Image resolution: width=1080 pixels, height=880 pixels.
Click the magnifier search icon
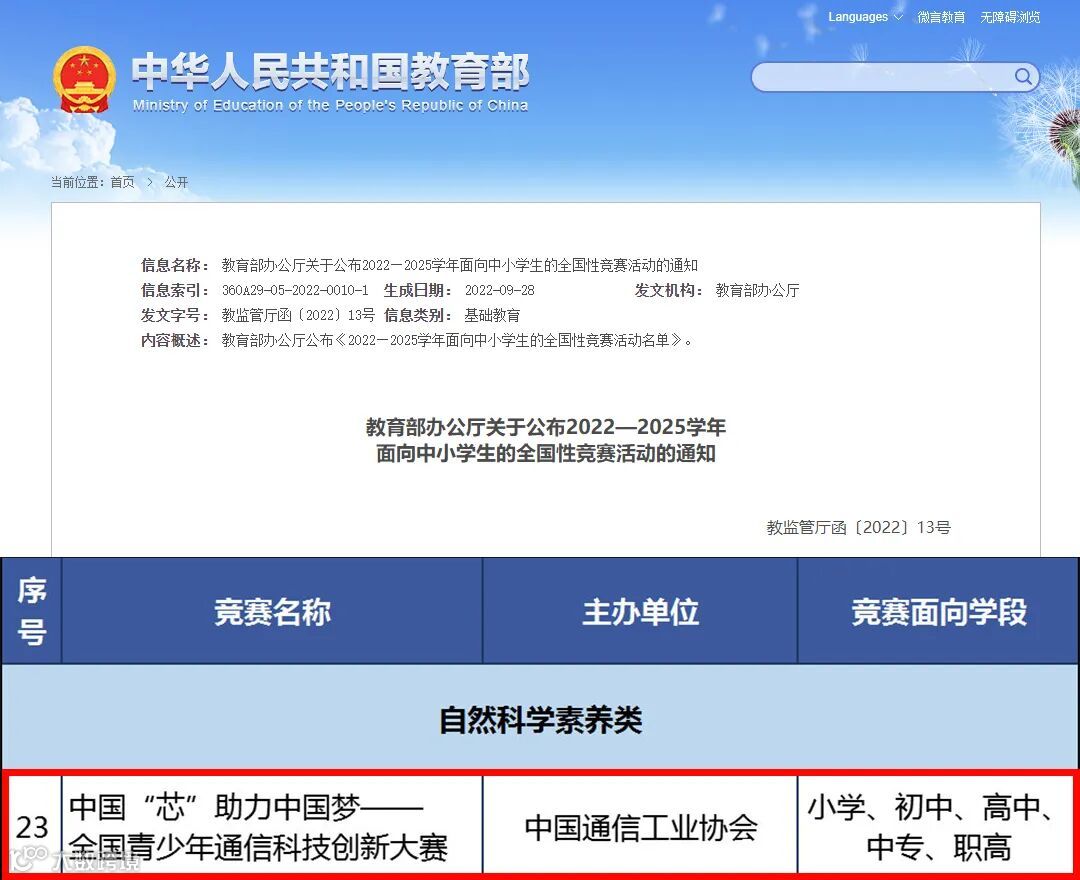click(x=1024, y=76)
